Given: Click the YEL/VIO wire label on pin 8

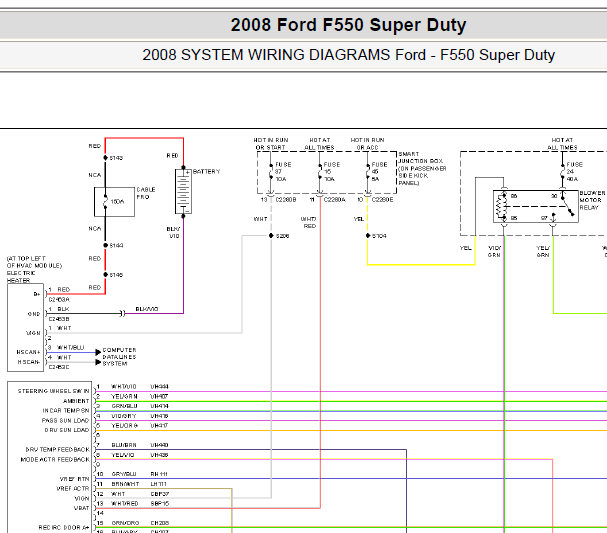Looking at the screenshot, I should [x=123, y=455].
